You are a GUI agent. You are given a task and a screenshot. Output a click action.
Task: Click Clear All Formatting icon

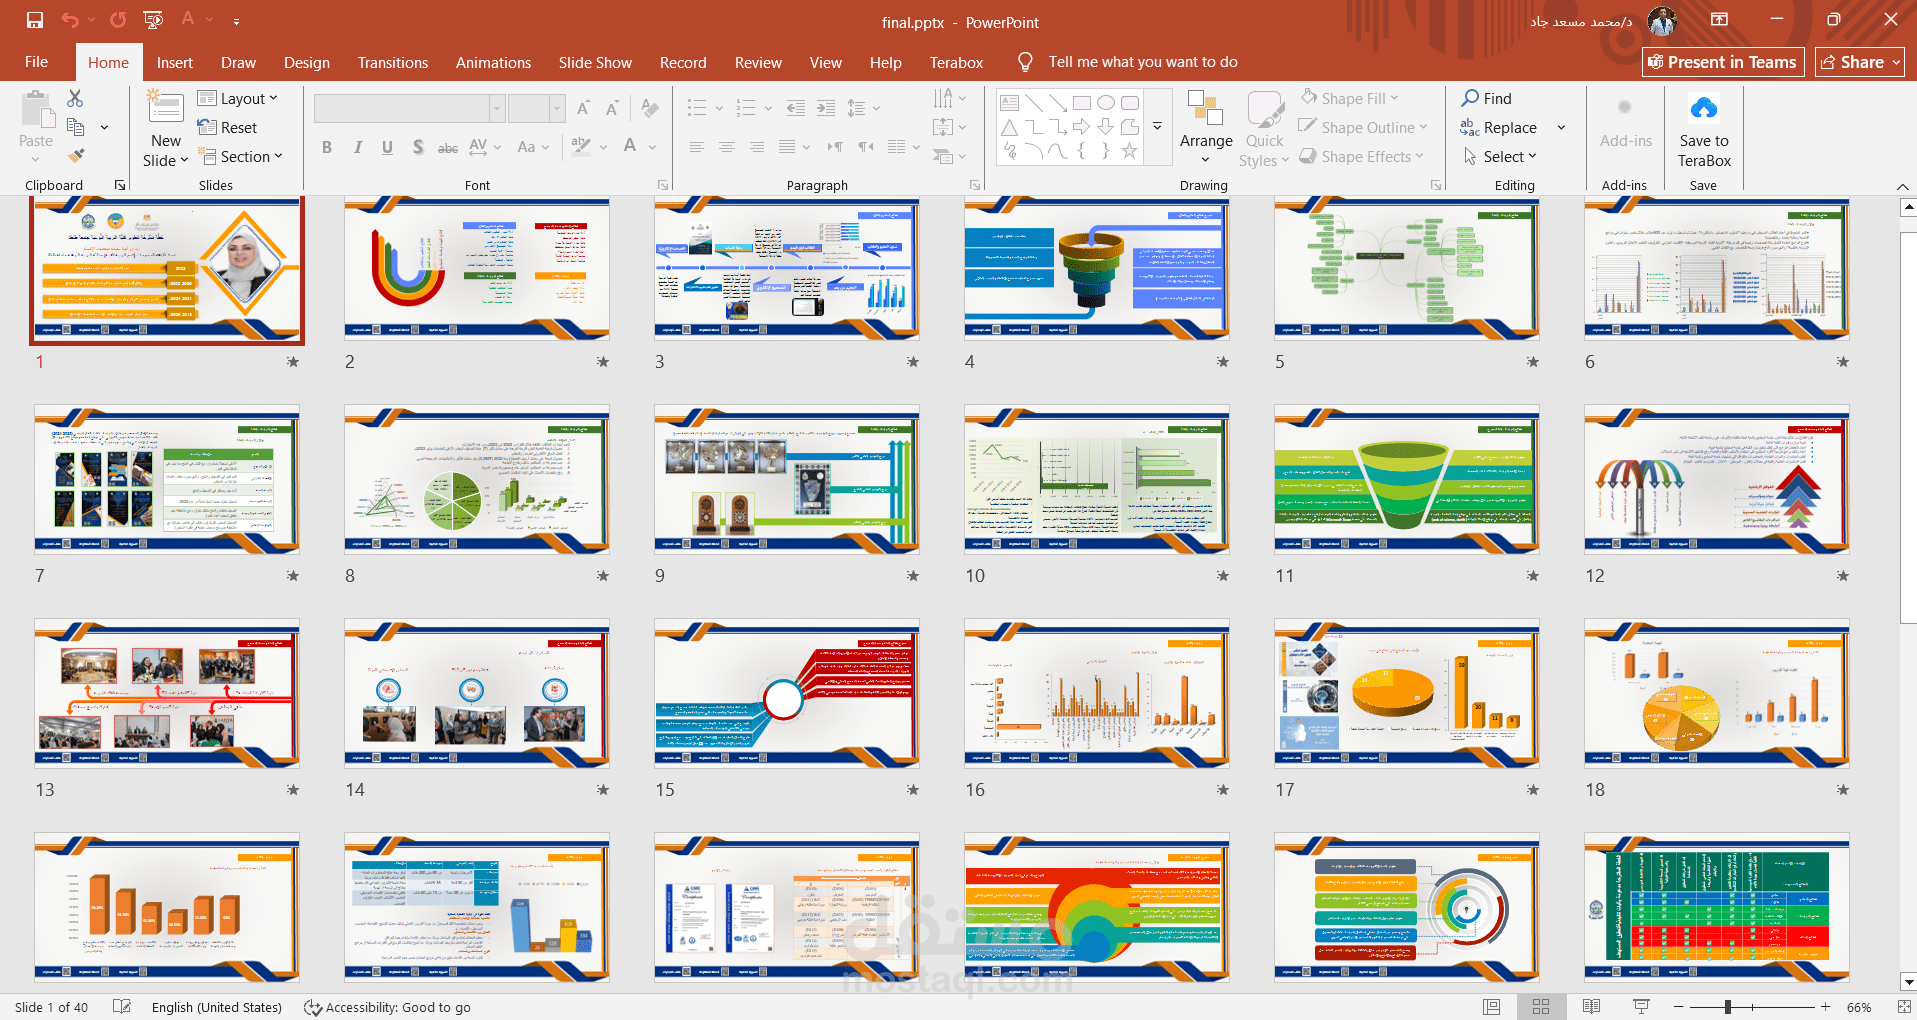click(650, 108)
